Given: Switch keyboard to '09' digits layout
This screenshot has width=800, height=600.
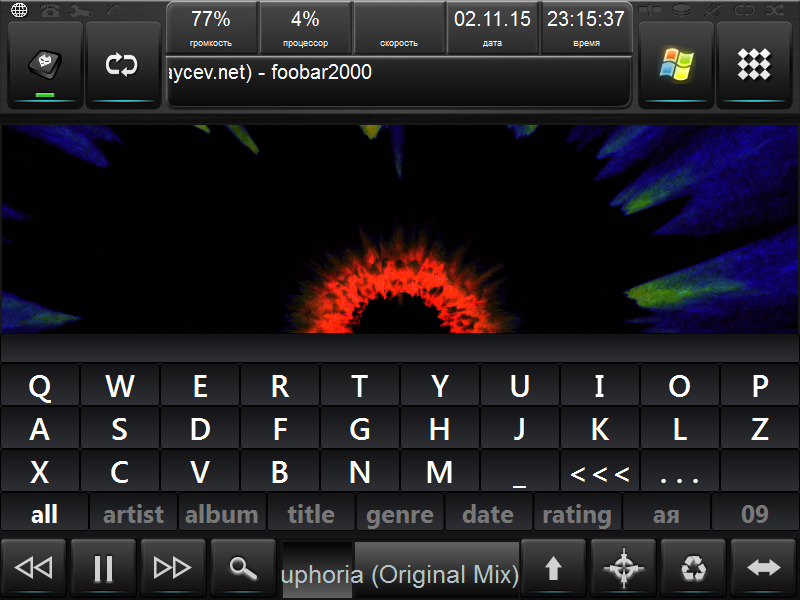Looking at the screenshot, I should coord(754,515).
